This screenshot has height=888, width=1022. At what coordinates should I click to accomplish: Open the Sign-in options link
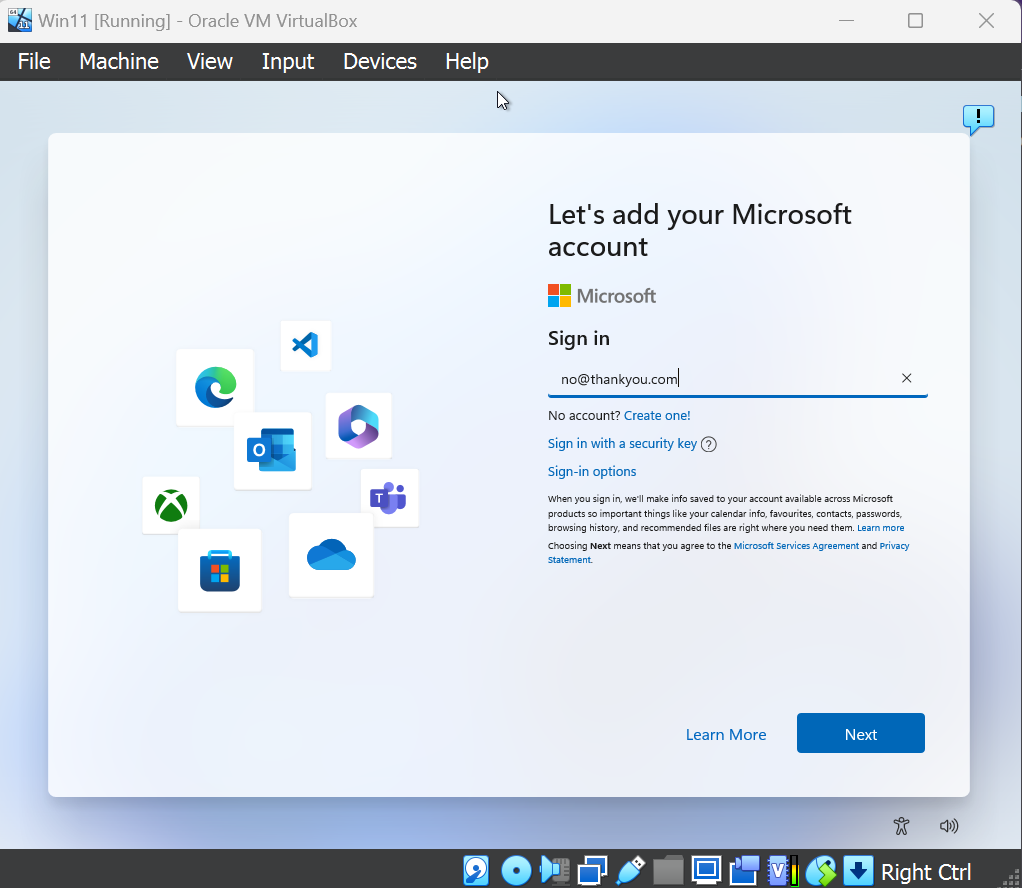tap(592, 472)
